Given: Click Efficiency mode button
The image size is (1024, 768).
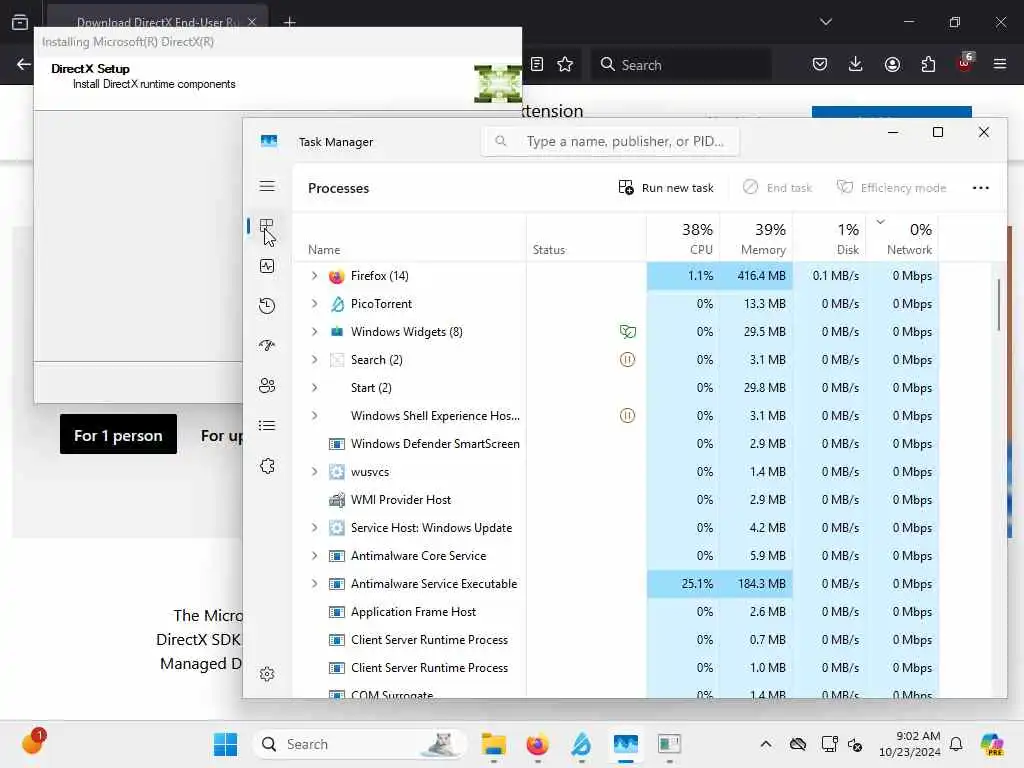Looking at the screenshot, I should click(x=891, y=188).
